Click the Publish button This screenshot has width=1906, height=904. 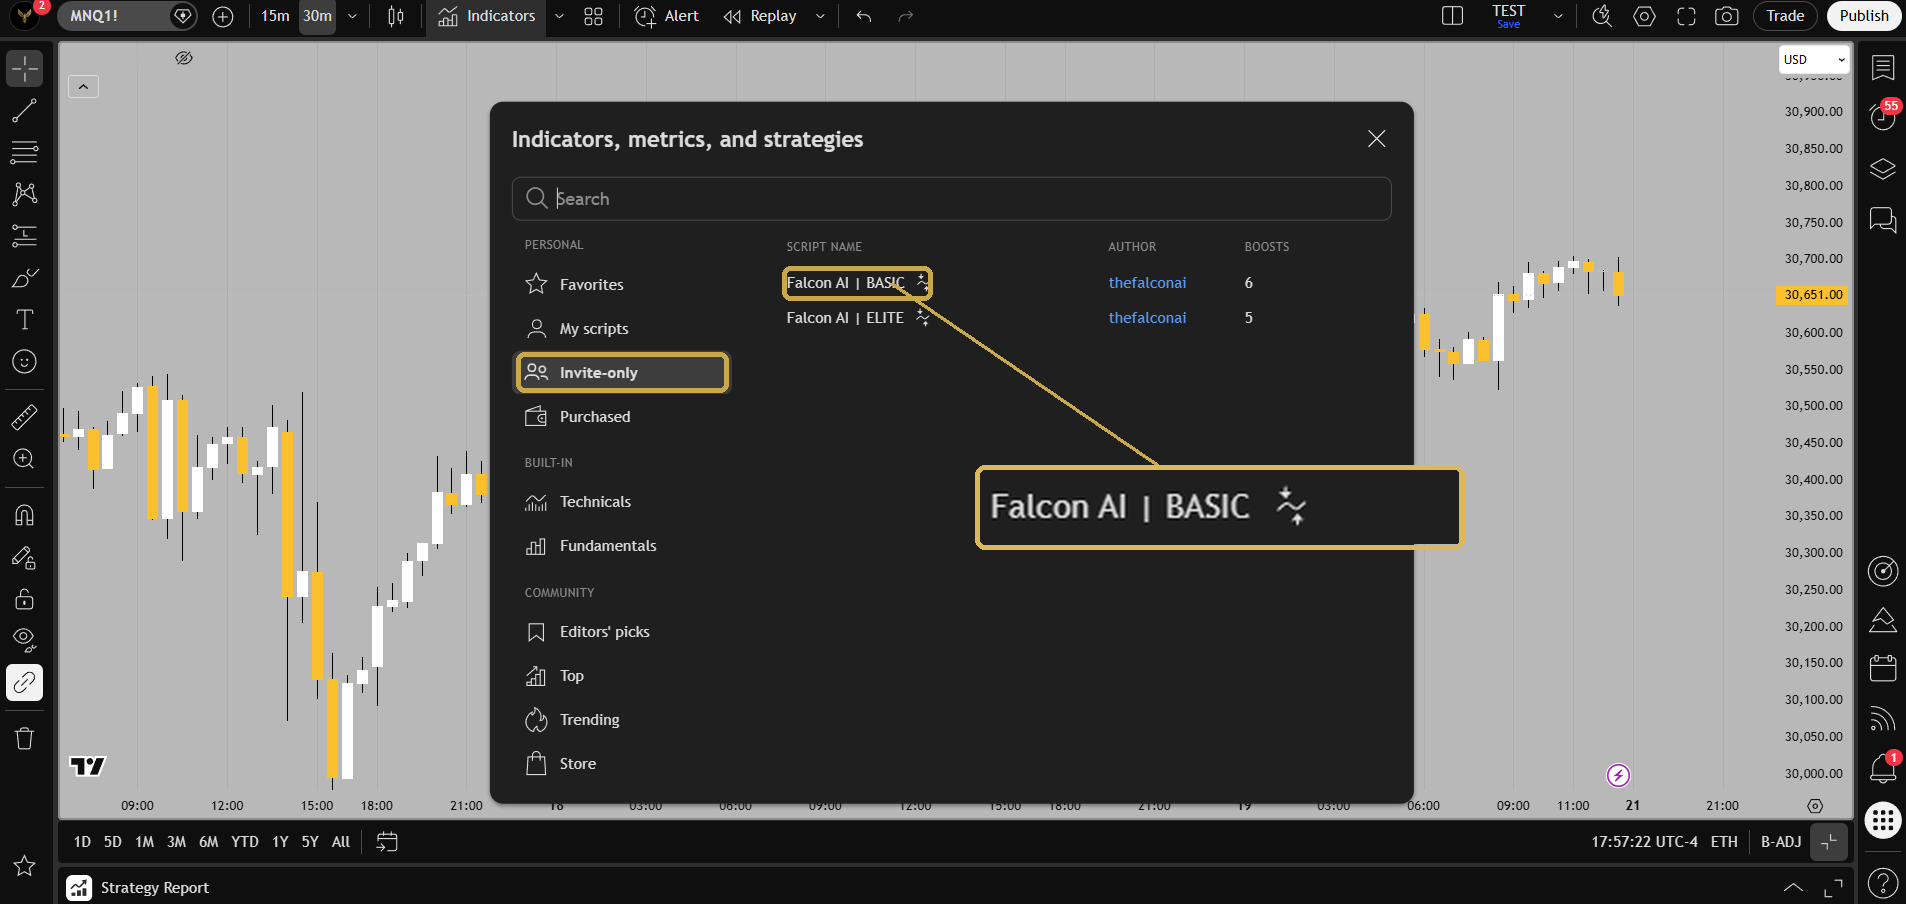pyautogui.click(x=1863, y=16)
